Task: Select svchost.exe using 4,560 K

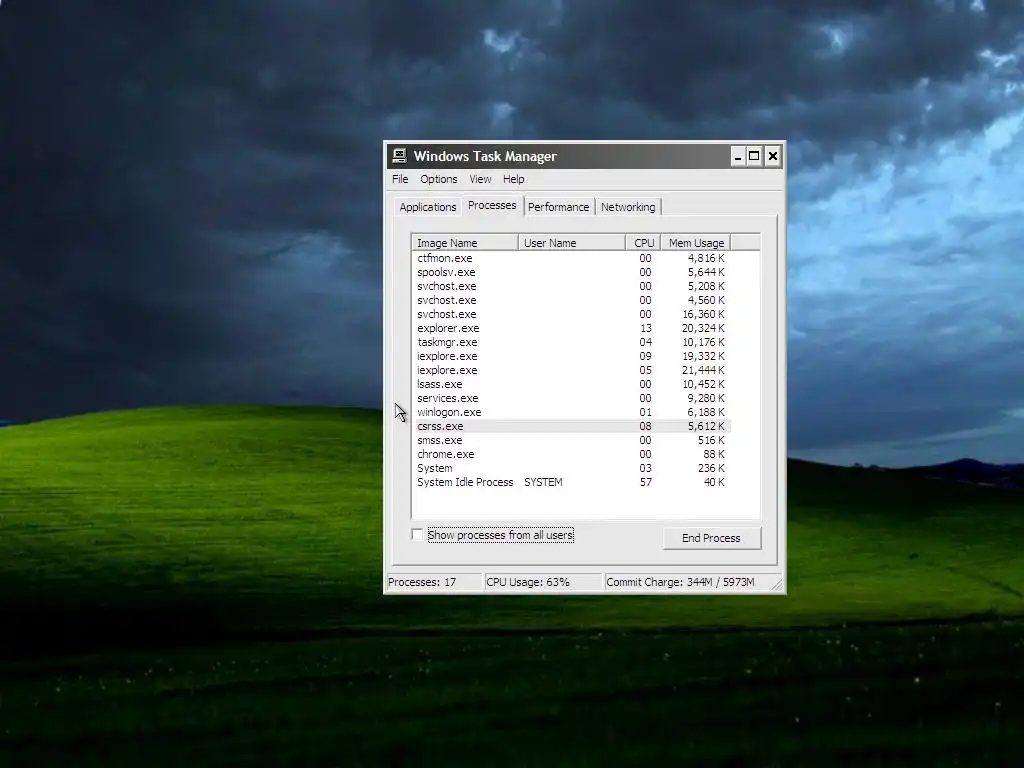Action: [x=572, y=300]
